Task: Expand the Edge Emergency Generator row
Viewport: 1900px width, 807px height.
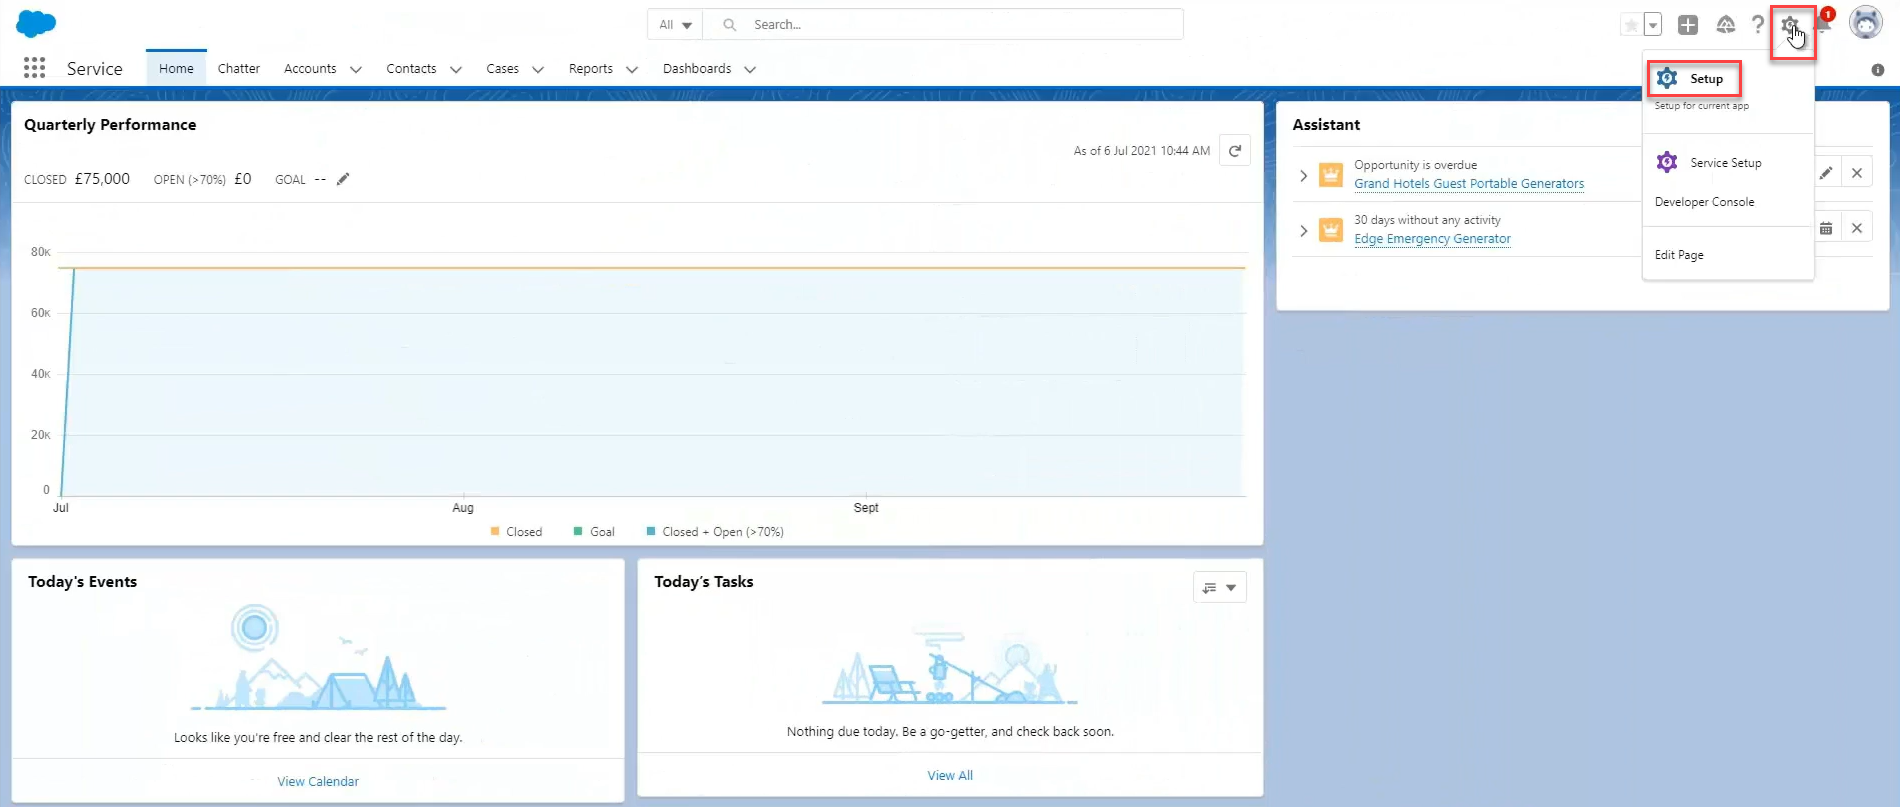Action: pyautogui.click(x=1303, y=230)
